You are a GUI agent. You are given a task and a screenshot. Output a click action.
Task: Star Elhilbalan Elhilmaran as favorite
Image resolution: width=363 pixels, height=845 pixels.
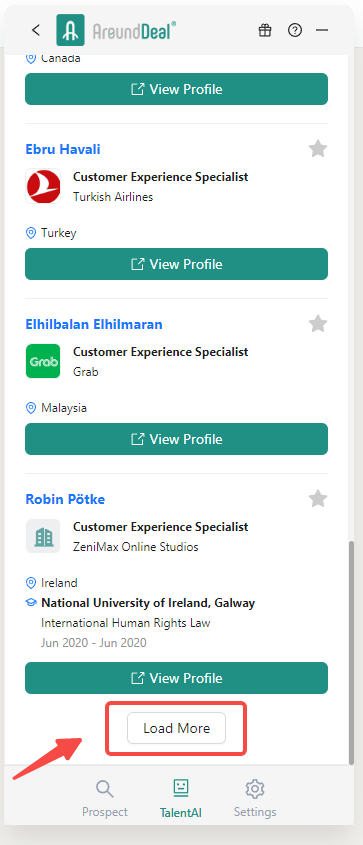pyautogui.click(x=318, y=324)
